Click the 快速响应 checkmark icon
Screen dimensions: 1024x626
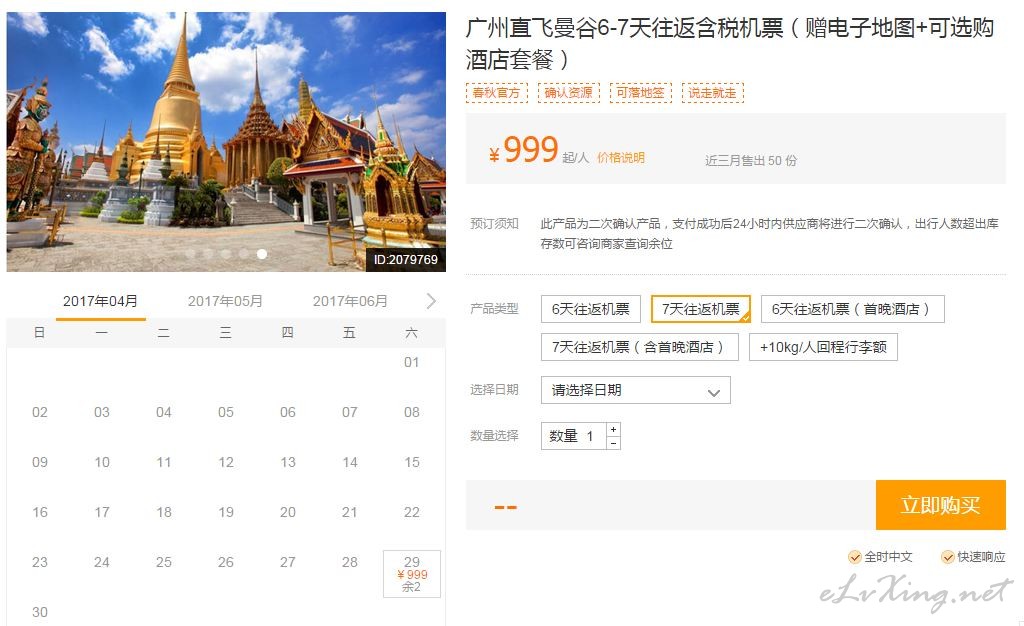(x=948, y=557)
